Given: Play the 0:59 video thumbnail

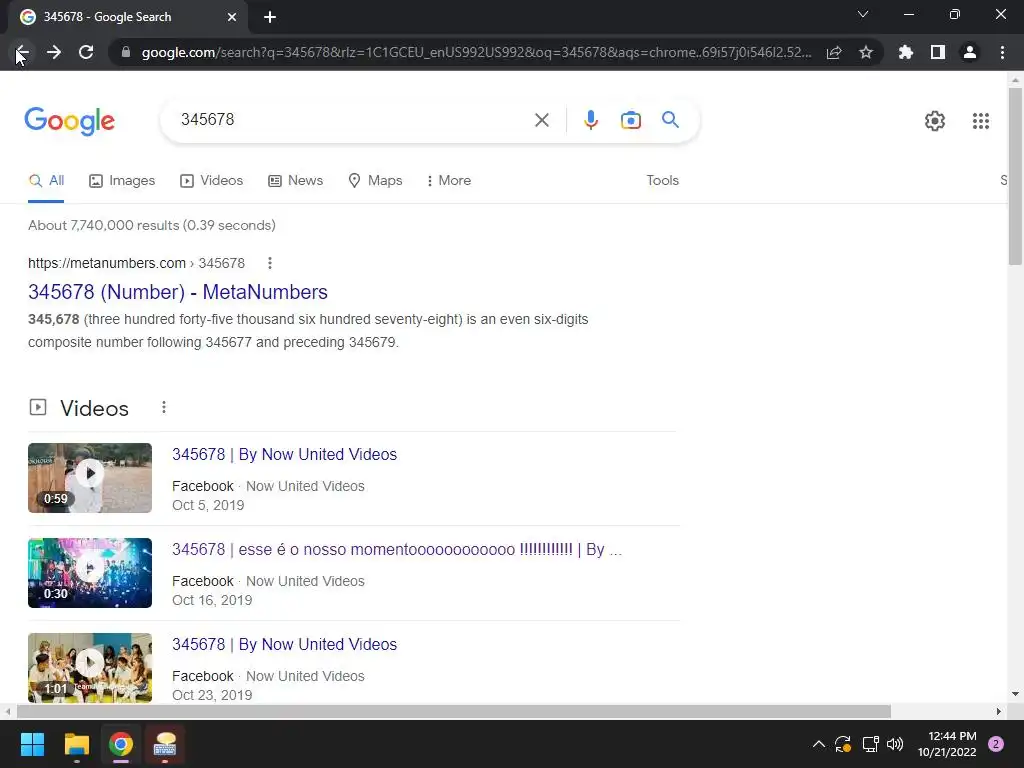Looking at the screenshot, I should [90, 478].
